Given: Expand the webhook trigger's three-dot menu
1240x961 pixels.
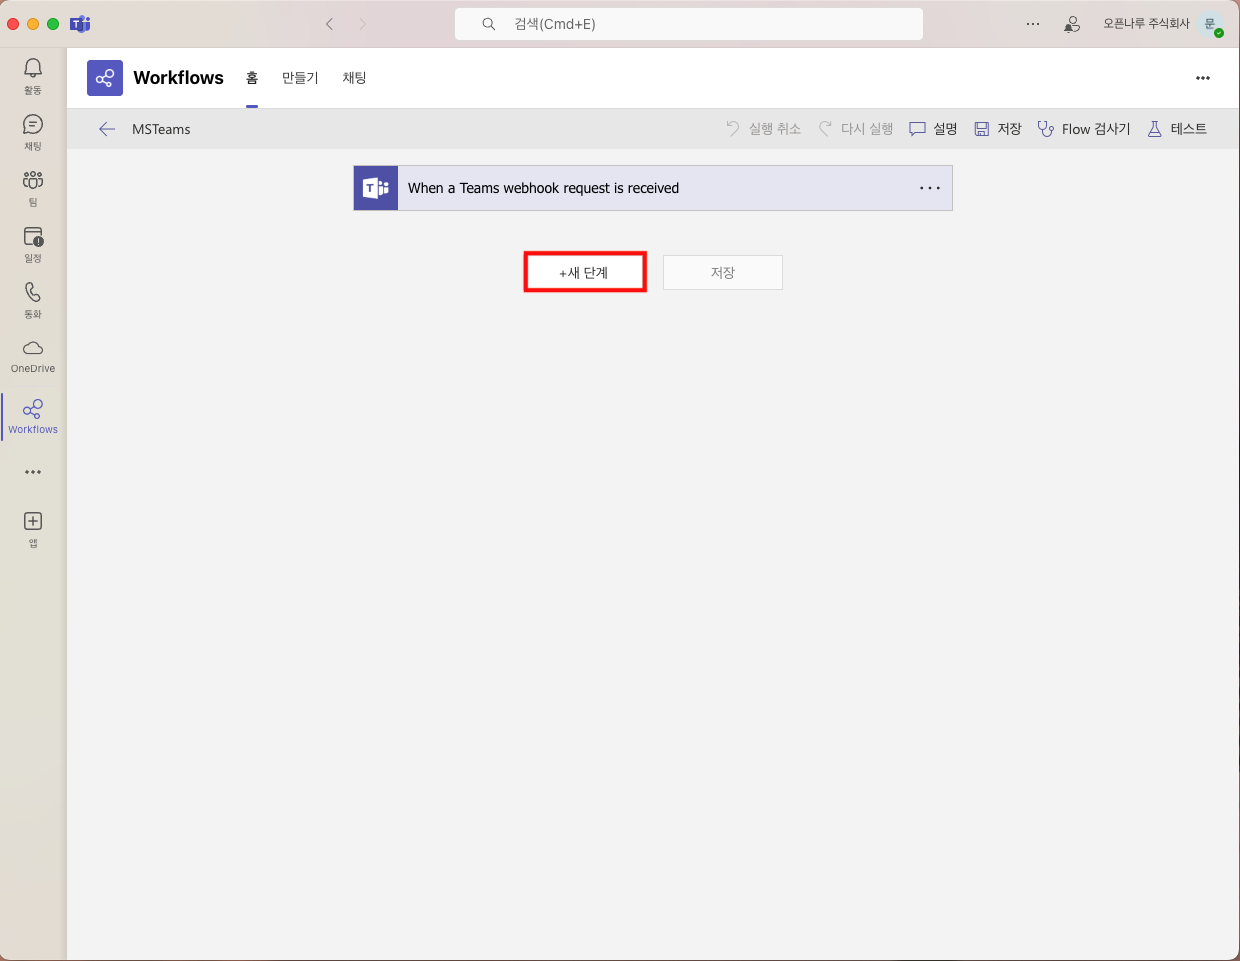Looking at the screenshot, I should coord(930,188).
